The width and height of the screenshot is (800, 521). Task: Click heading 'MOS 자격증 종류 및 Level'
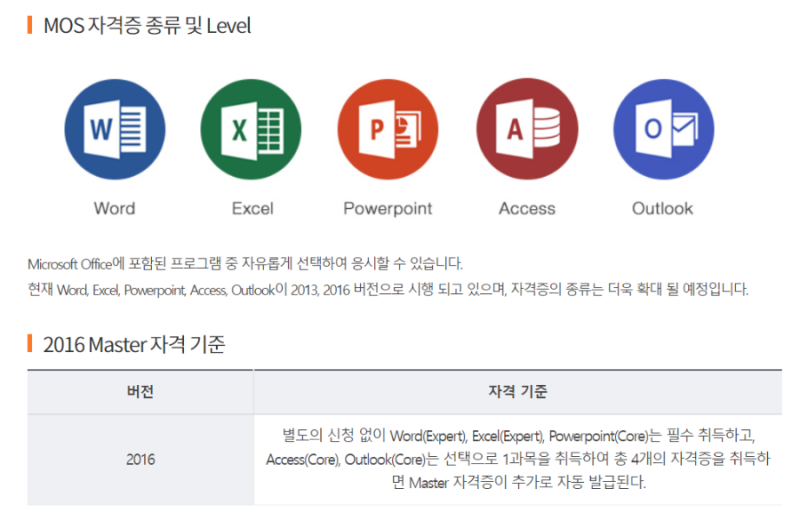[147, 26]
